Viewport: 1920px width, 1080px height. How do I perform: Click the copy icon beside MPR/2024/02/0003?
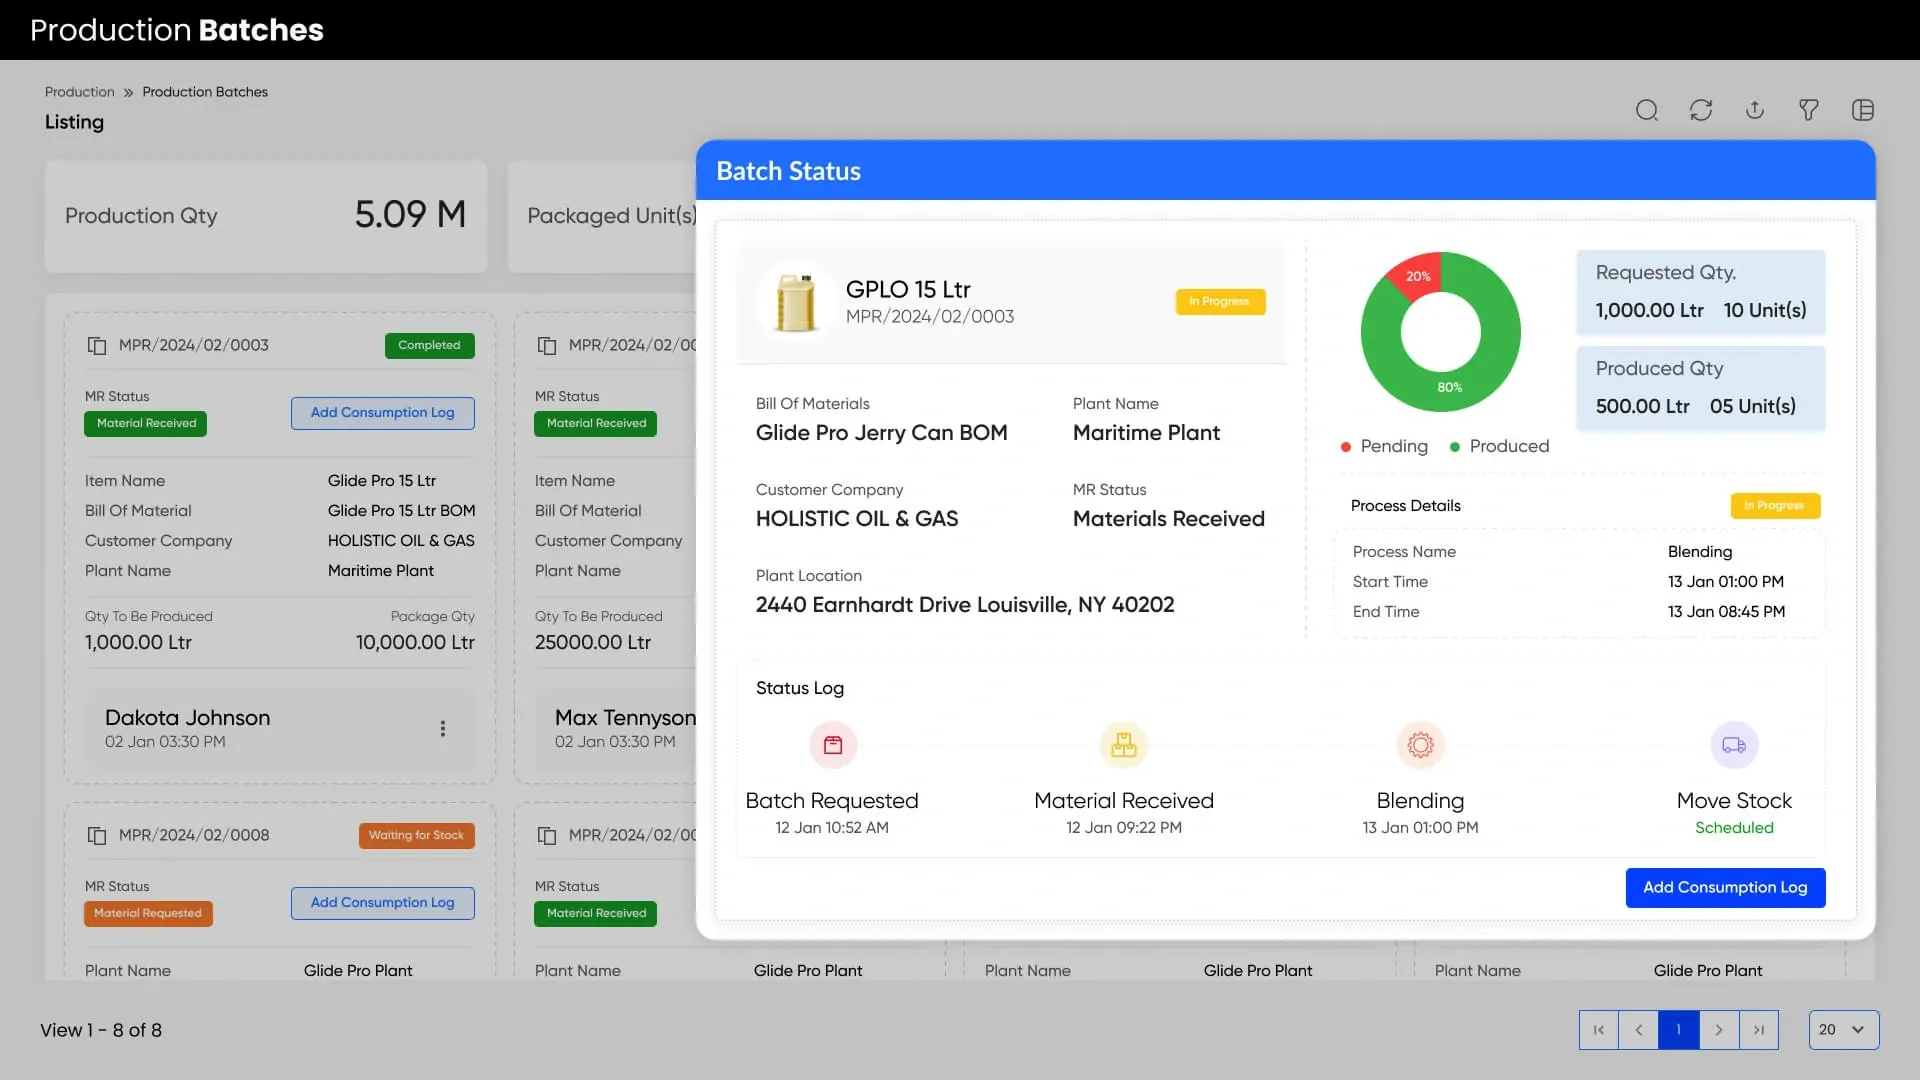coord(97,346)
